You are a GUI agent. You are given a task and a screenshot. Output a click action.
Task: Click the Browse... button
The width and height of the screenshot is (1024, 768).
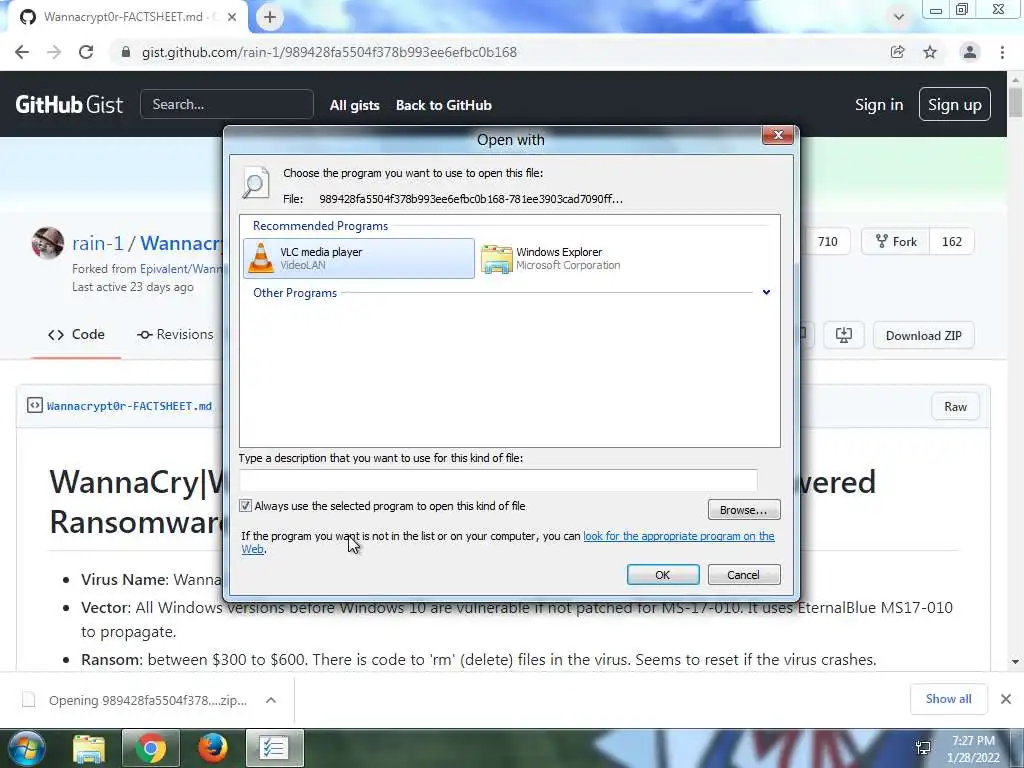pyautogui.click(x=744, y=510)
